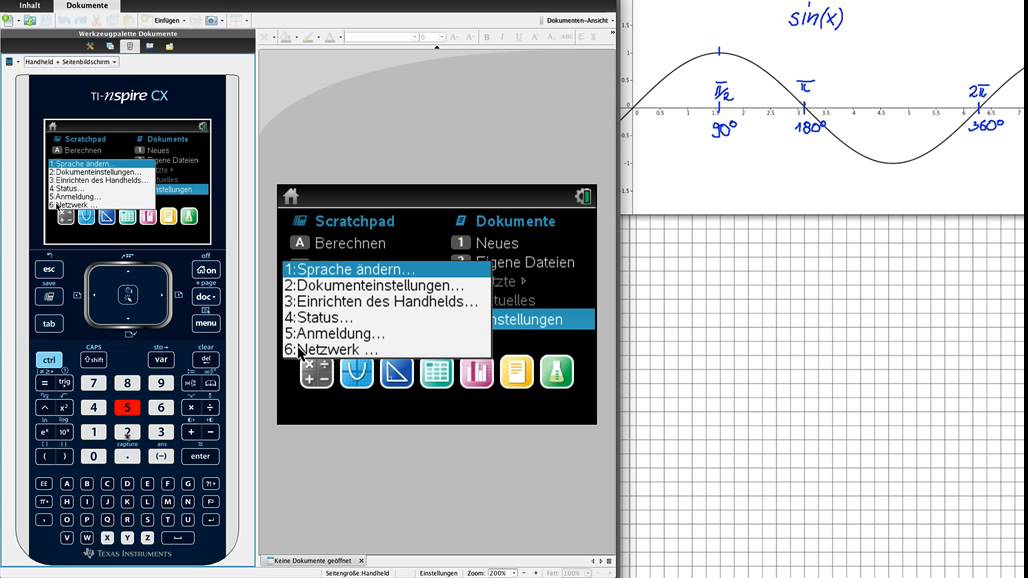1028x578 pixels.
Task: Click the enter key on the handheld
Action: click(x=200, y=456)
